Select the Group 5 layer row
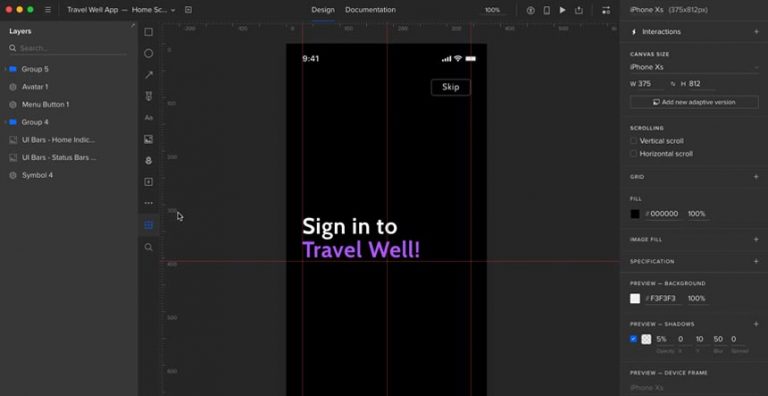This screenshot has height=396, width=768. click(x=69, y=69)
